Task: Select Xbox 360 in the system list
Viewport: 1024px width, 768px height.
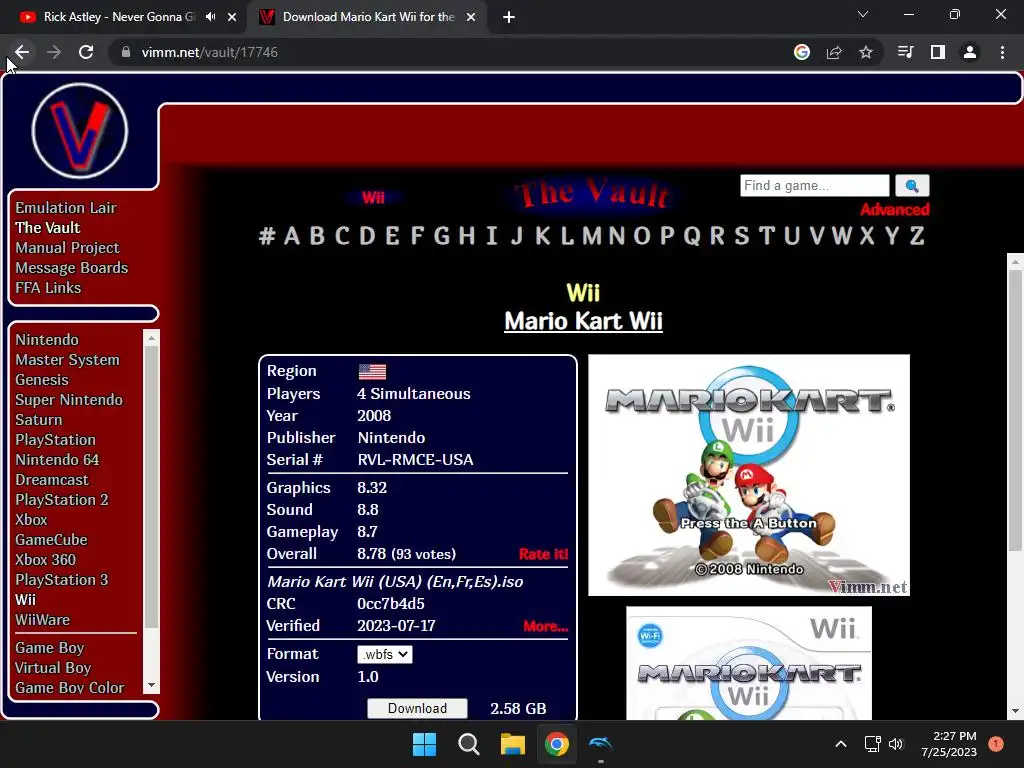Action: tap(46, 560)
